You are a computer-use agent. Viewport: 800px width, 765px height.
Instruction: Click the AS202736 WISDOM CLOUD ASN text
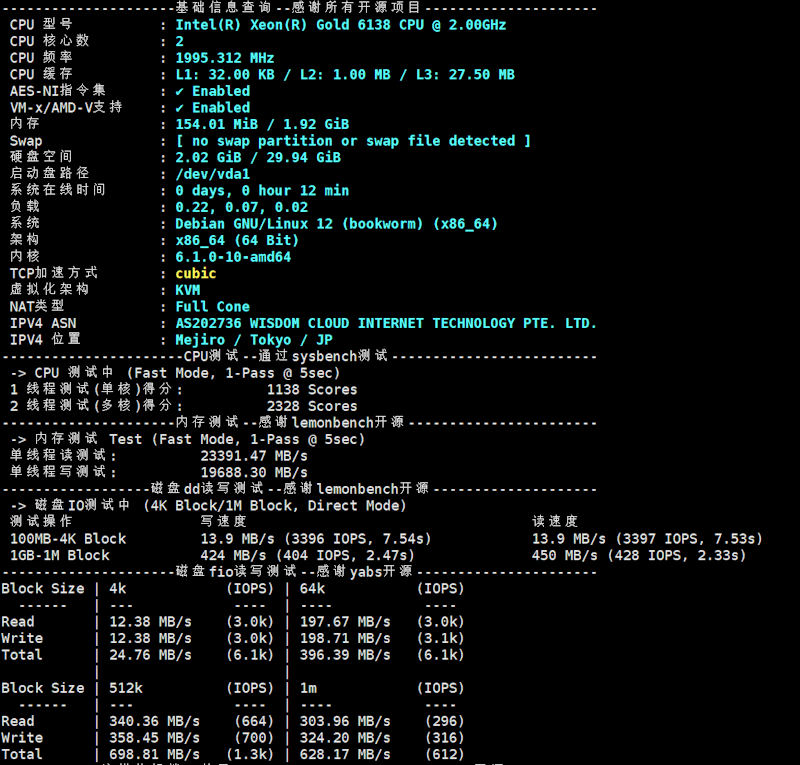click(386, 323)
